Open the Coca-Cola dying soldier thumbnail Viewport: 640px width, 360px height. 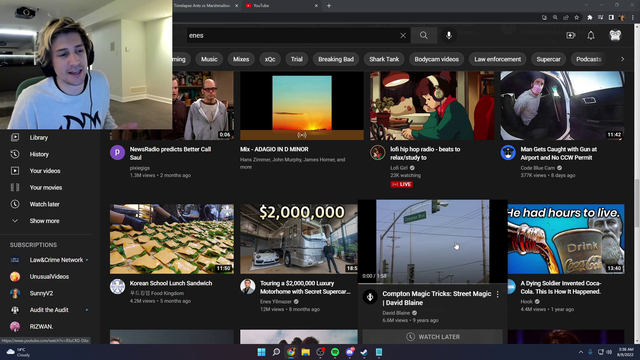tap(566, 239)
